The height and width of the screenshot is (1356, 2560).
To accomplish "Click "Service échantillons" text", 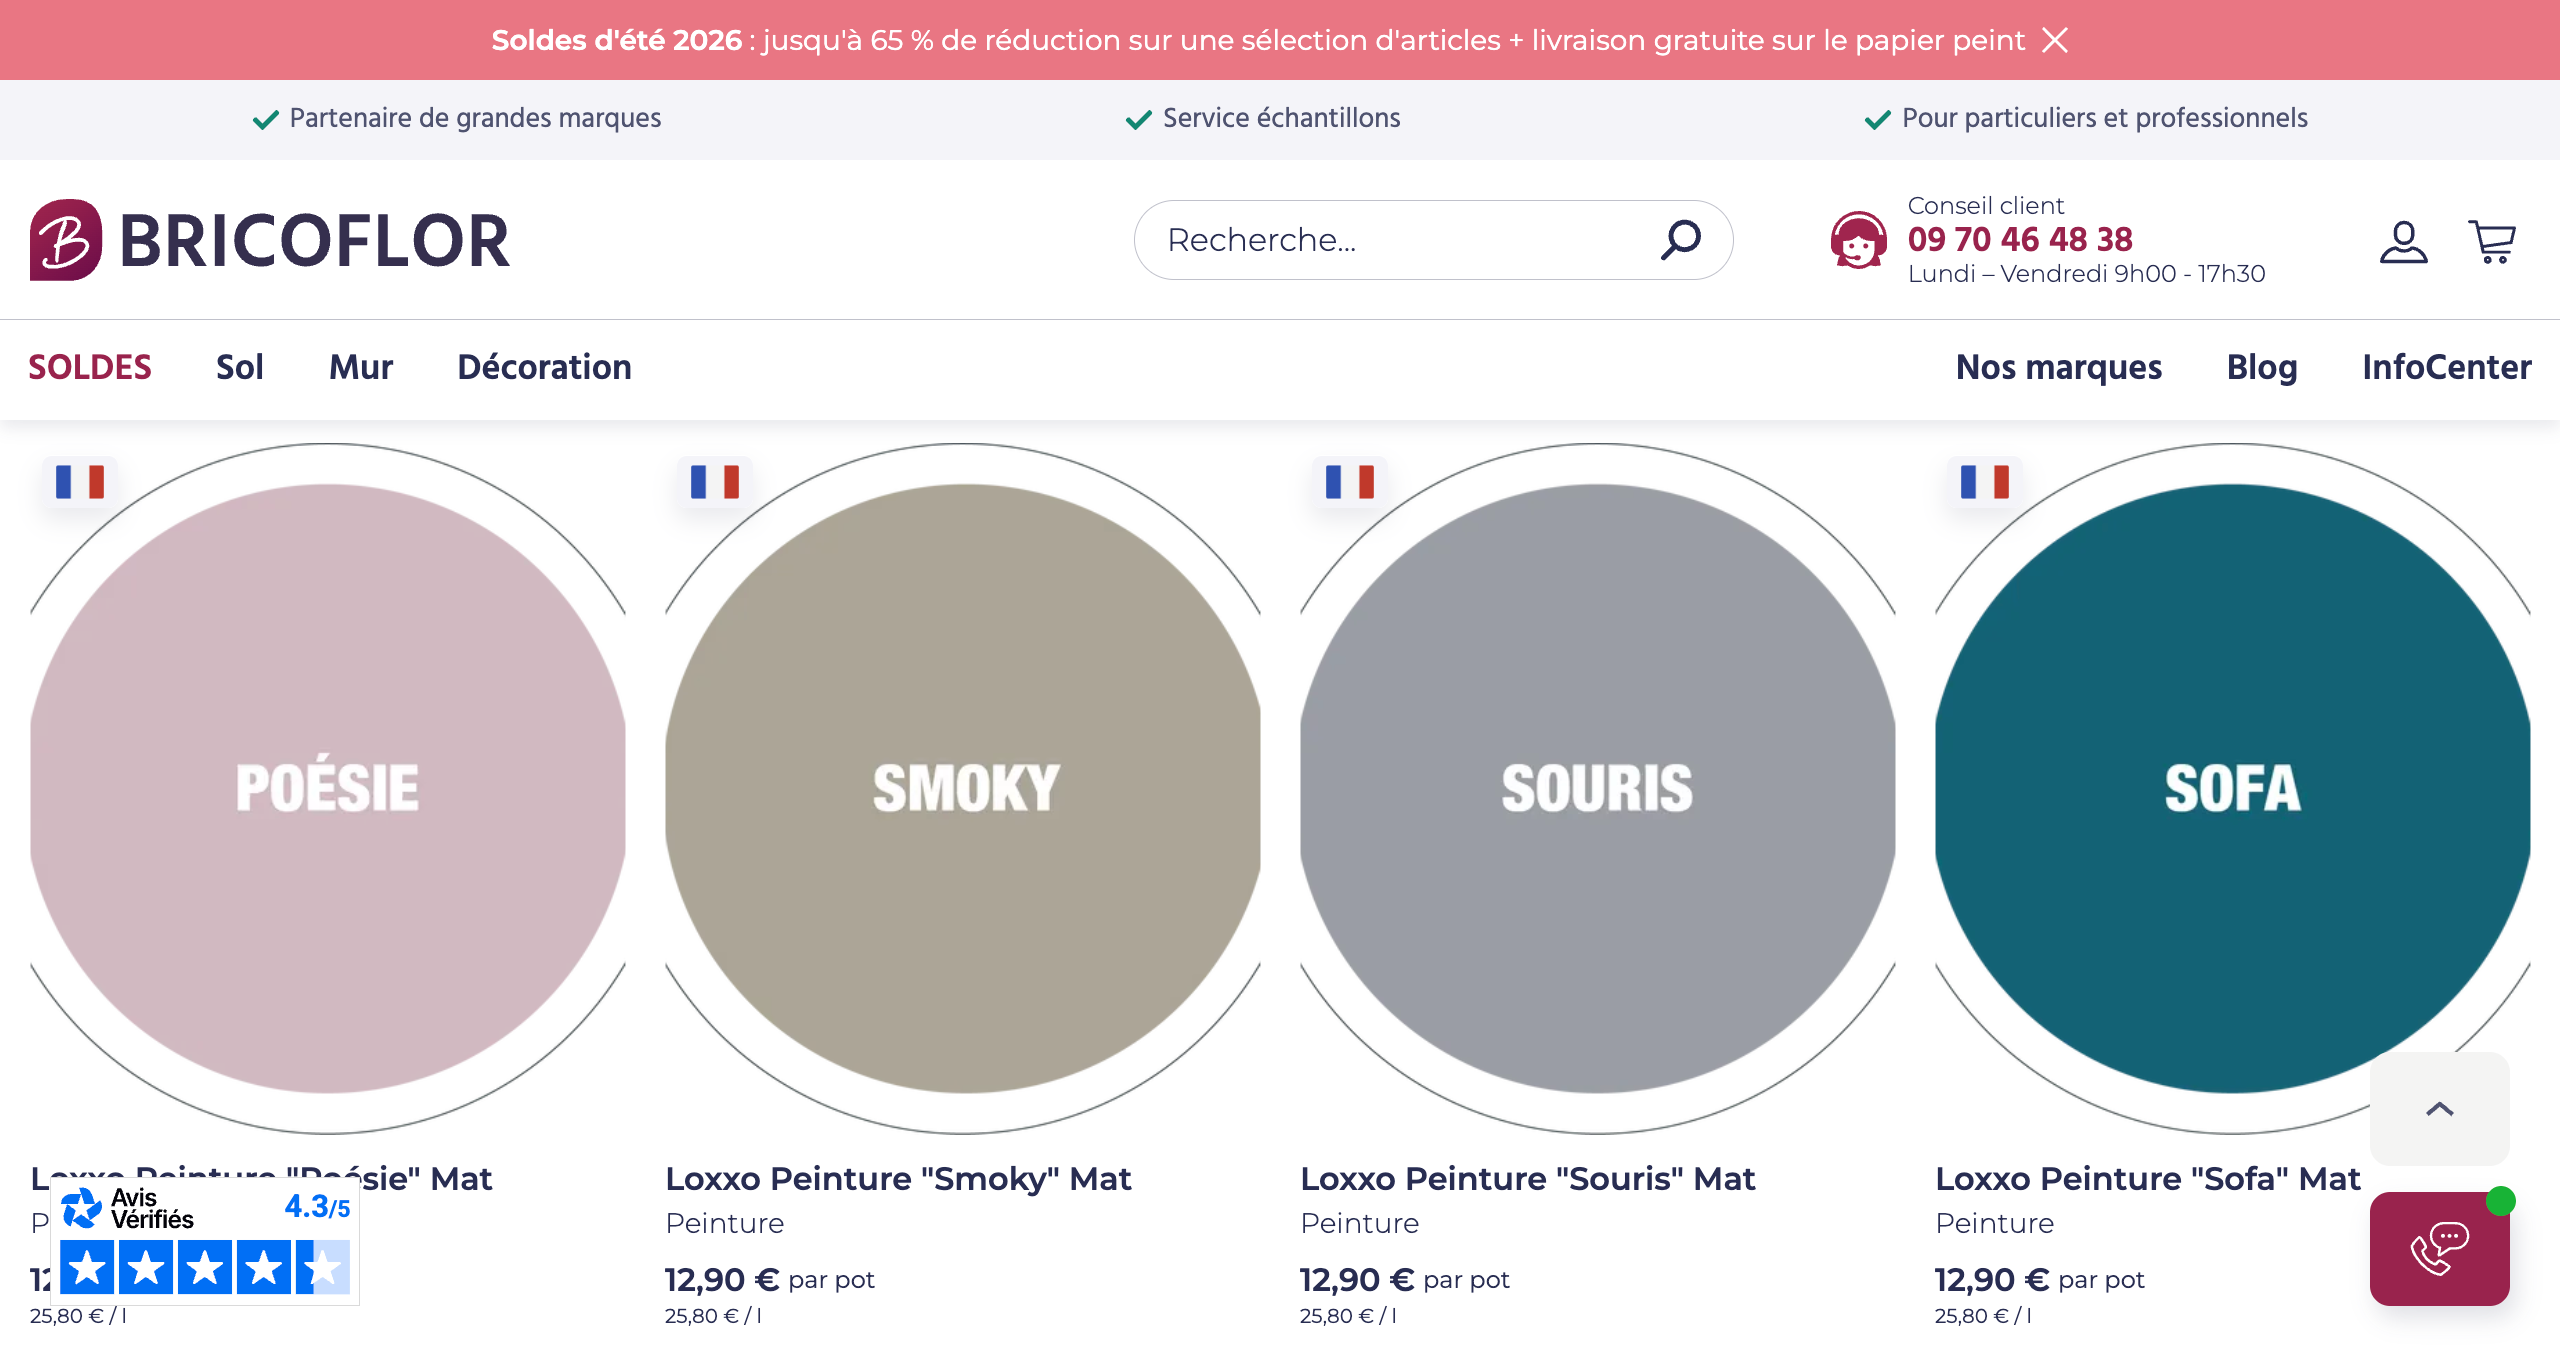I will 1281,118.
